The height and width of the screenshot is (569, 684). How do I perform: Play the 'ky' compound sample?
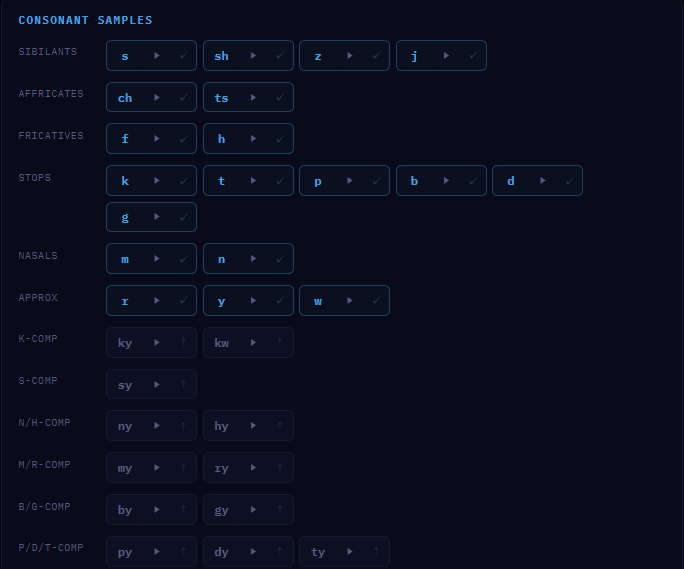click(157, 343)
